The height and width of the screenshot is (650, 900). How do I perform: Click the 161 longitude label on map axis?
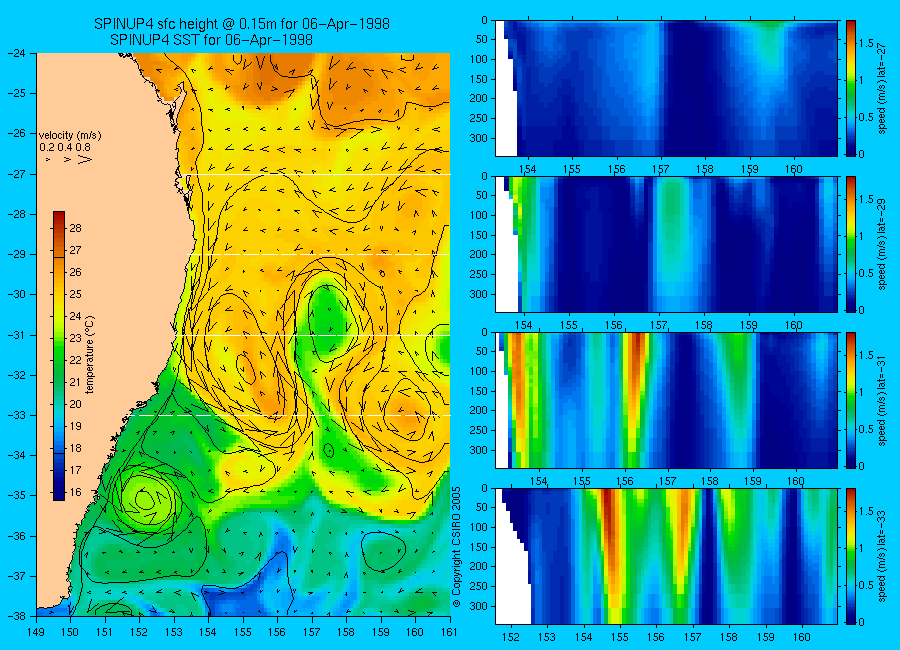pos(450,632)
